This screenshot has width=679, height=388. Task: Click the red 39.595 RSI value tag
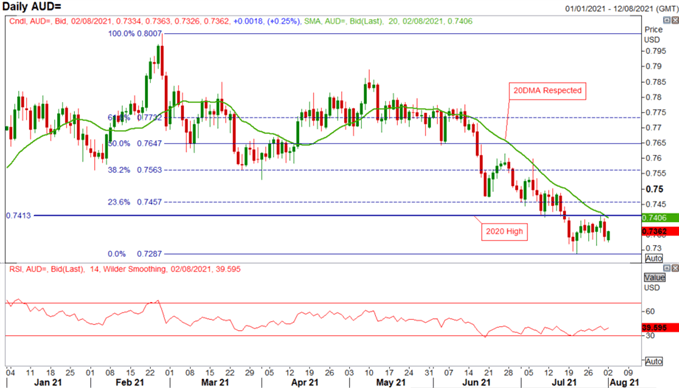[660, 328]
